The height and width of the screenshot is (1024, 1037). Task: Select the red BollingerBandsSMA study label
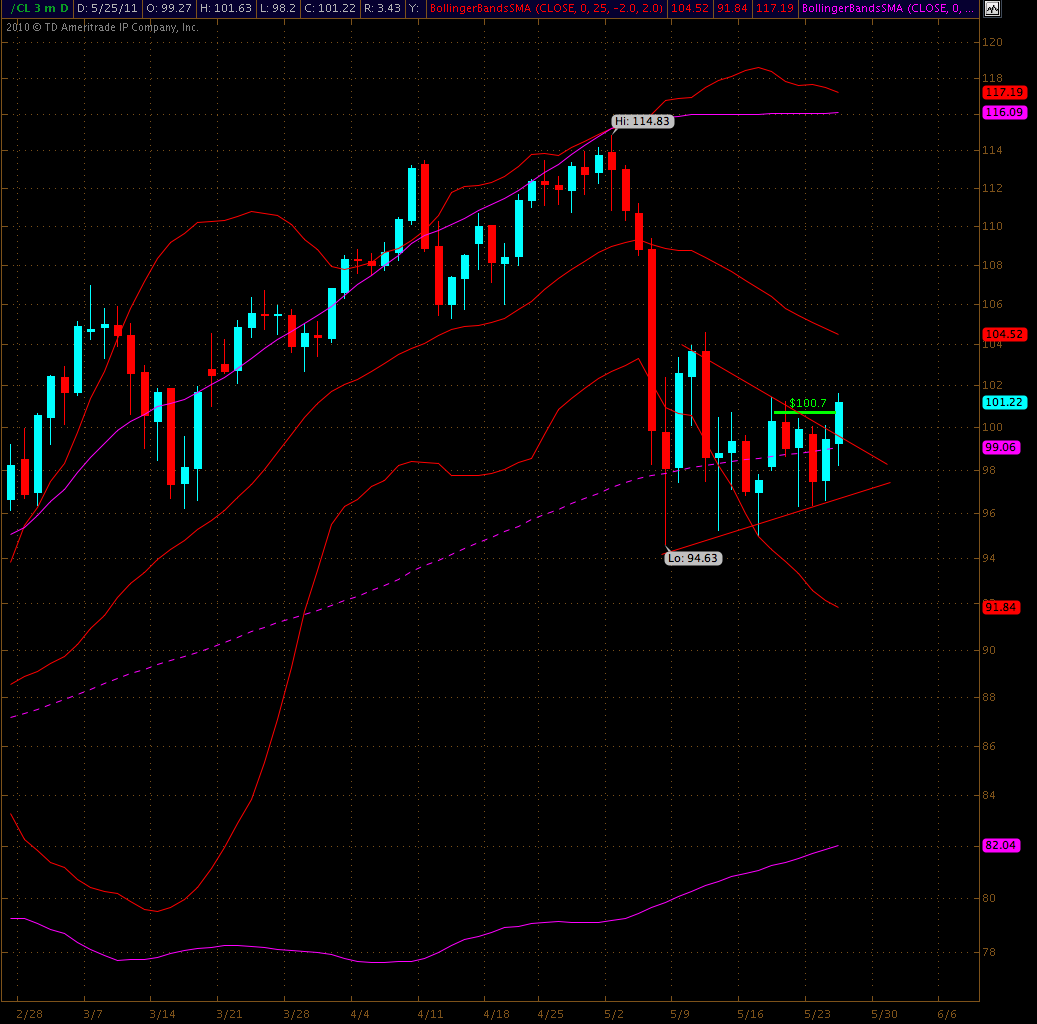[545, 8]
